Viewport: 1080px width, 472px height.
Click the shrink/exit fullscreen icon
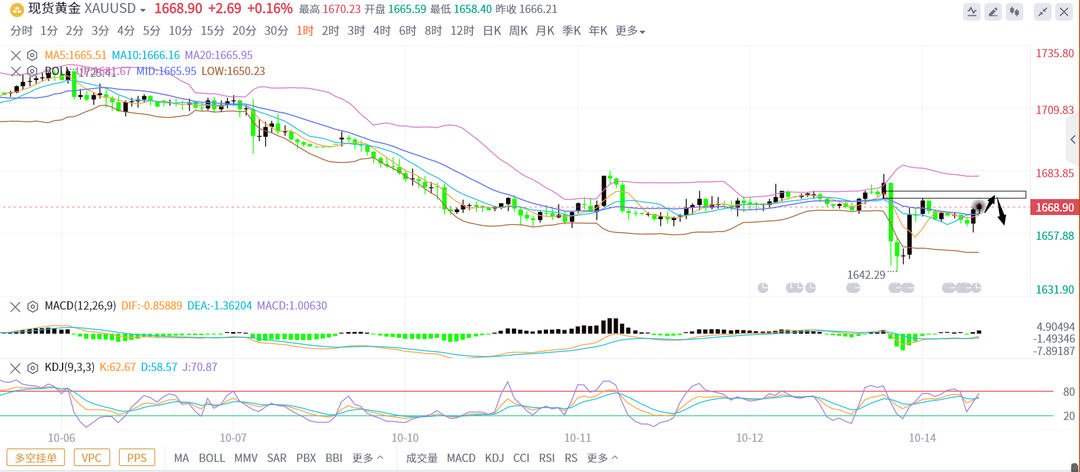point(1043,12)
